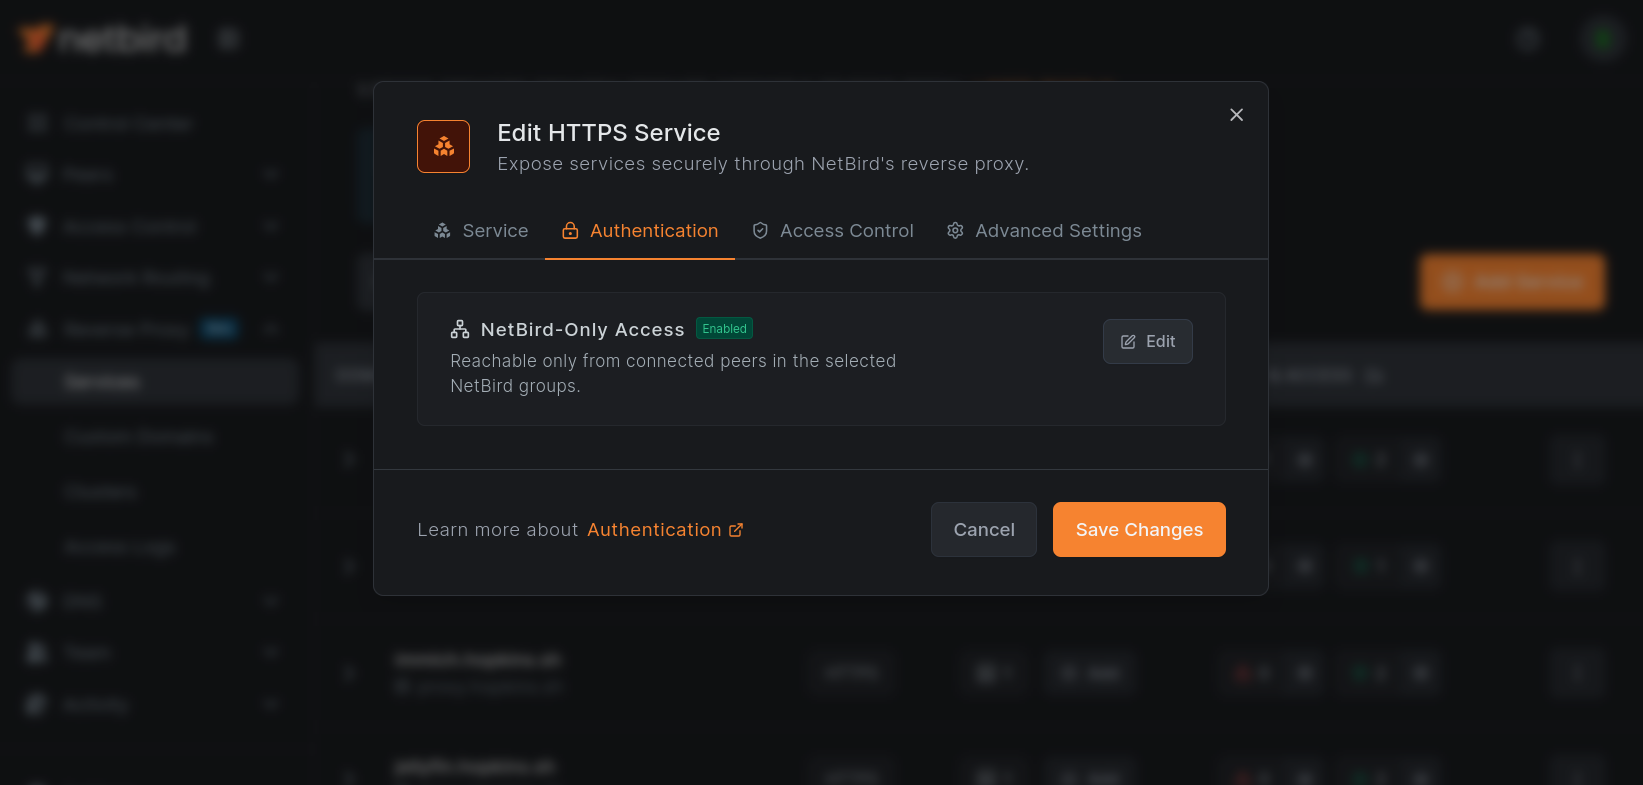Screen dimensions: 1643x785
Task: Click the NetBird-Only Access heading
Action: click(x=583, y=330)
